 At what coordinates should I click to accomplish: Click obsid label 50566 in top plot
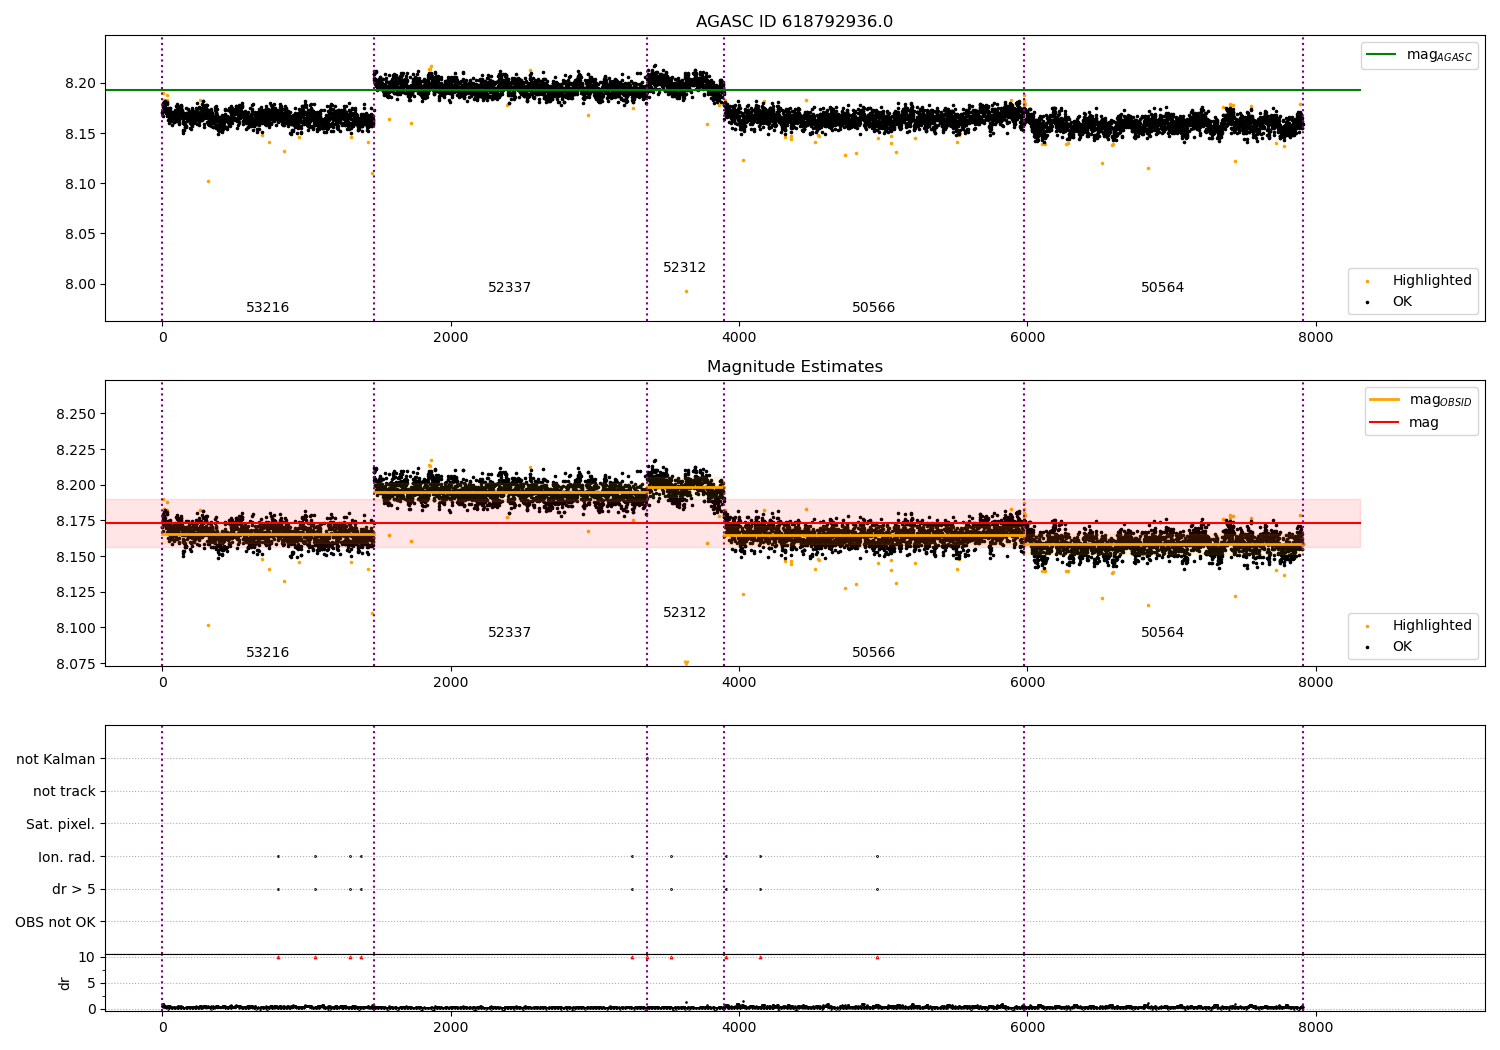click(873, 308)
